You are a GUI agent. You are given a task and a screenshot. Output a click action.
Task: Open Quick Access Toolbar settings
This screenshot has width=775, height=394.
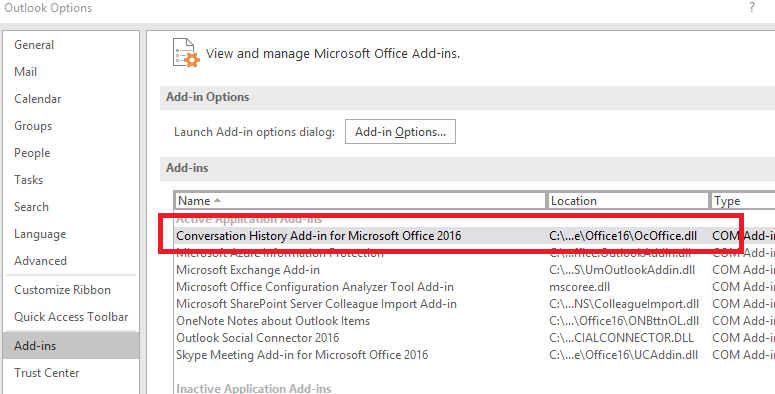[71, 317]
